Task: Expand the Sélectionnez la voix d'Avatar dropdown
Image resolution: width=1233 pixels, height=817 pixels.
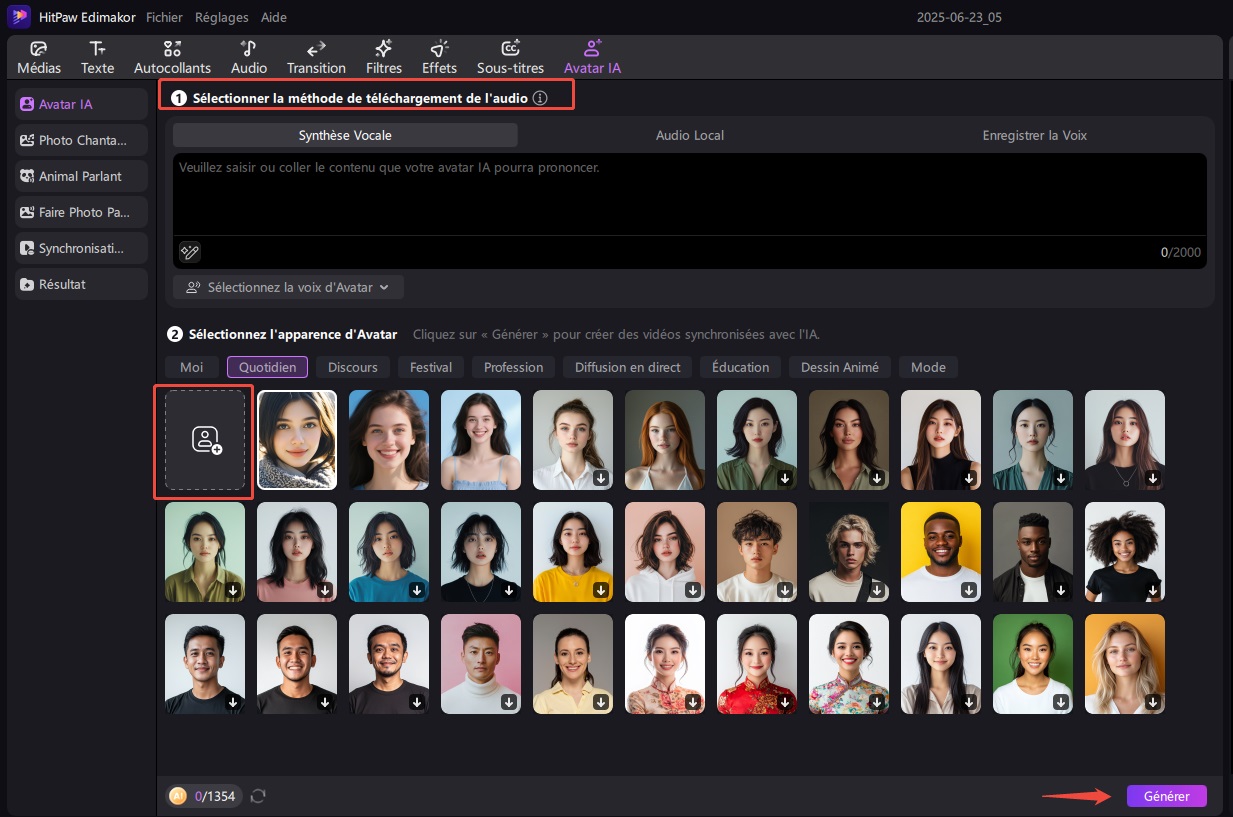Action: (x=288, y=287)
